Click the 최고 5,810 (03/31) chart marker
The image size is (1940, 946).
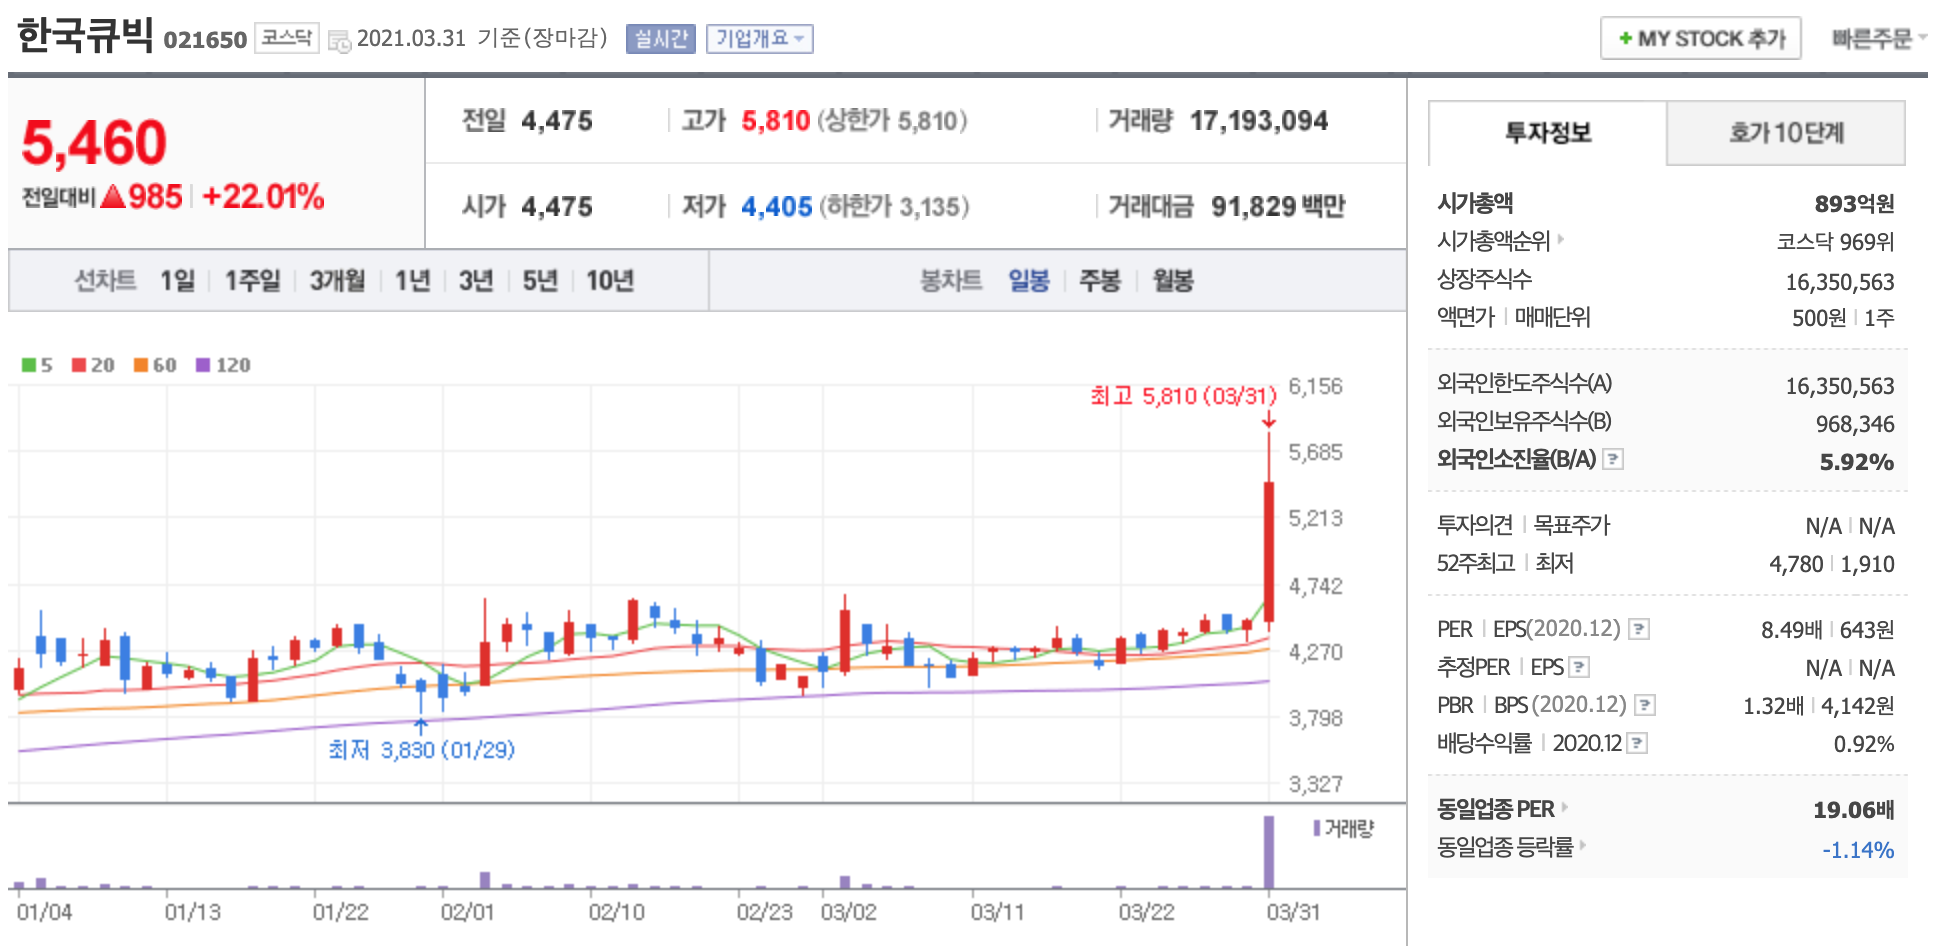tap(1183, 396)
